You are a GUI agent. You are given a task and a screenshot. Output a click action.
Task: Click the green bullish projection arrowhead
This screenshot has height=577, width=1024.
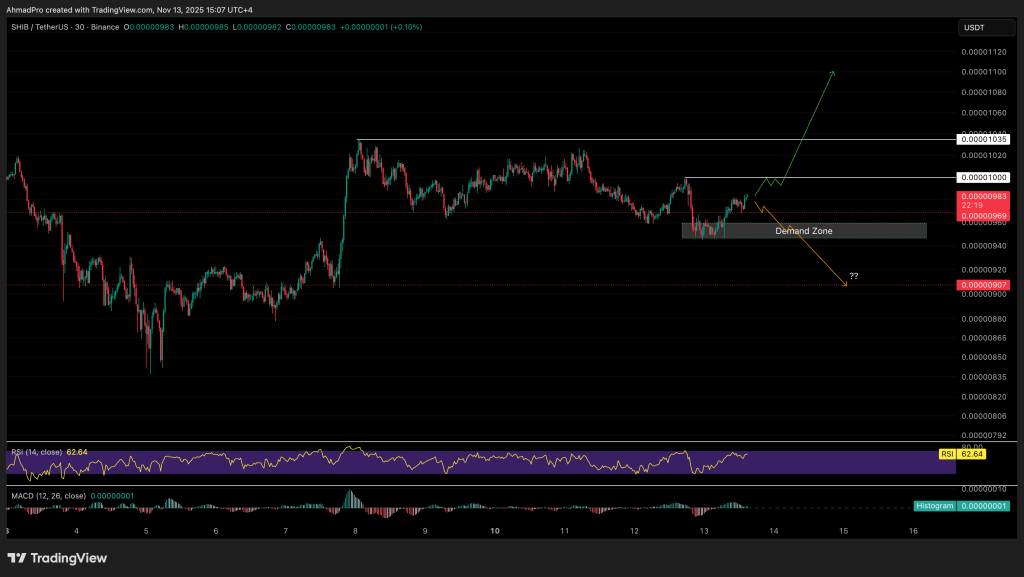pos(833,73)
